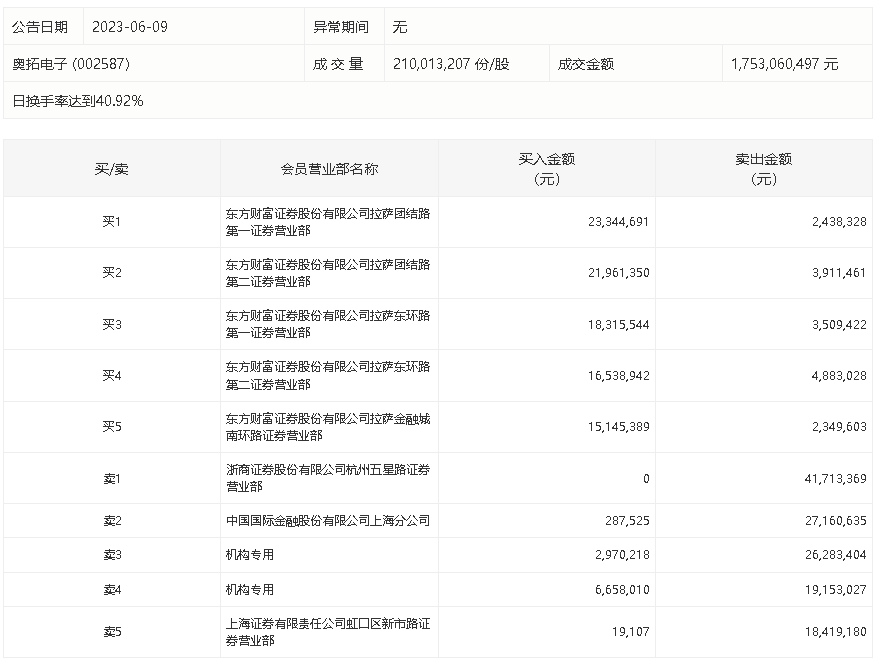Click buy amount 16,538,942

619,376
